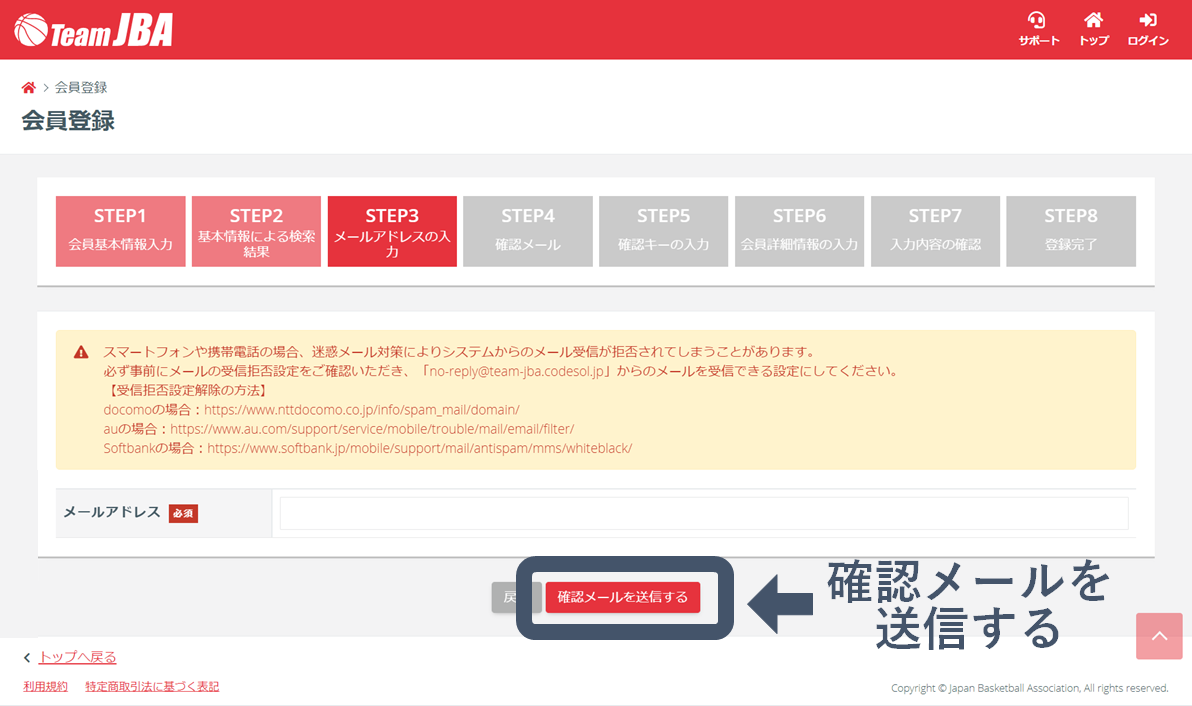1192x706 pixels.
Task: Open the Softbank antispam whiteblack URL
Action: coord(419,448)
